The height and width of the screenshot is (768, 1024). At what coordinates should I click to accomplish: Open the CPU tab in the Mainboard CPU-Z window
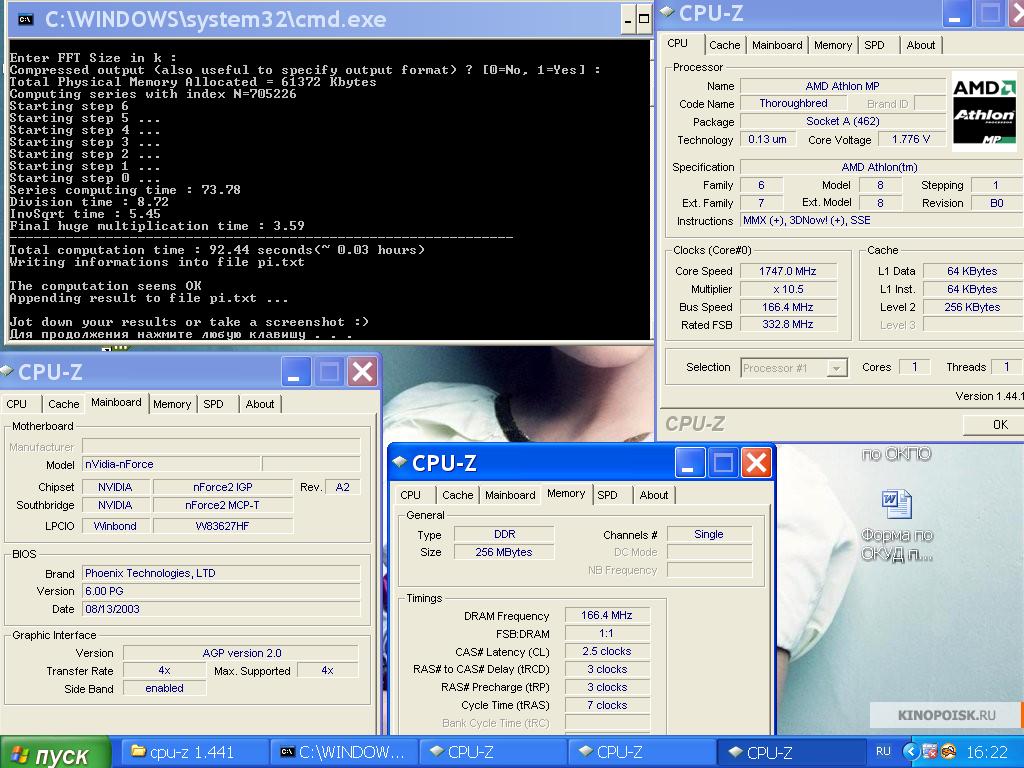pos(17,404)
